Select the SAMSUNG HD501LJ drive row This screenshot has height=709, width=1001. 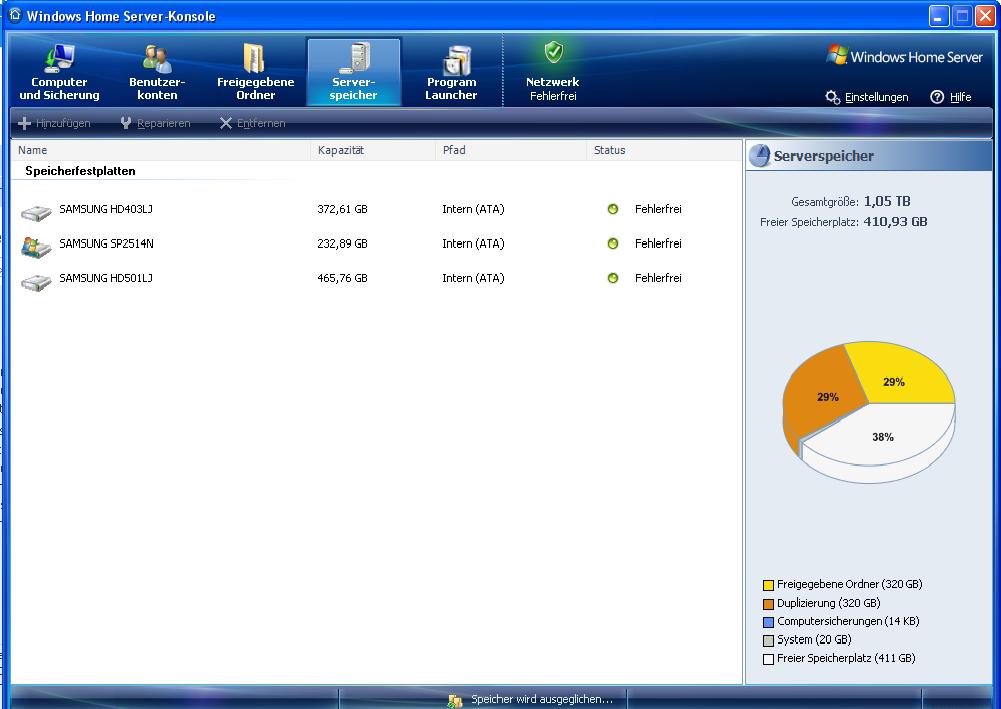(377, 278)
